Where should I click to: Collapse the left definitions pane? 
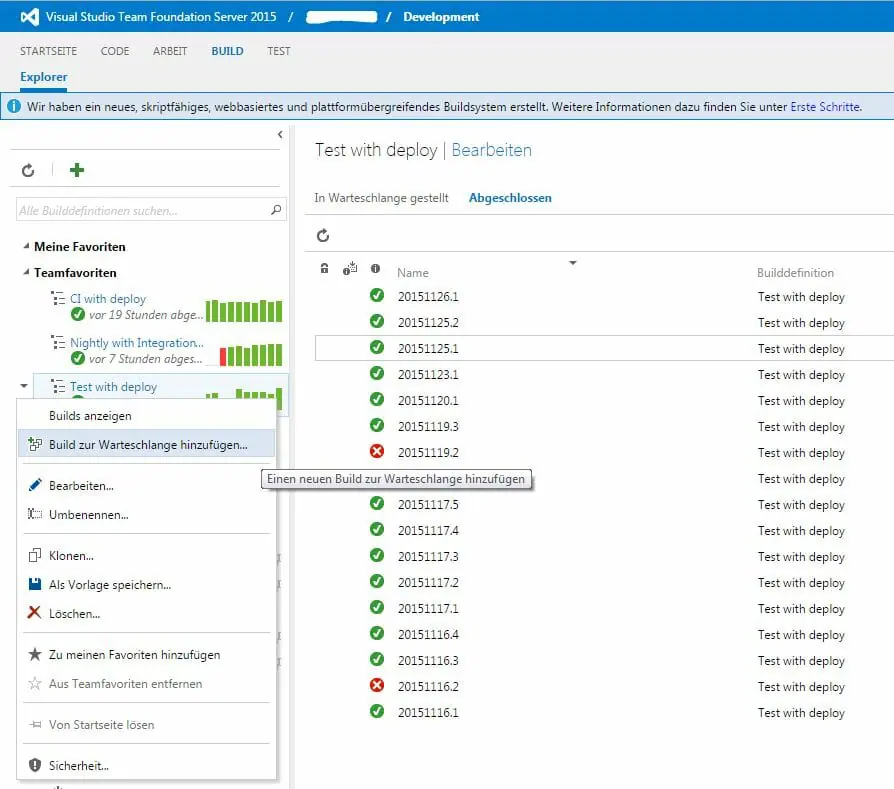(280, 135)
